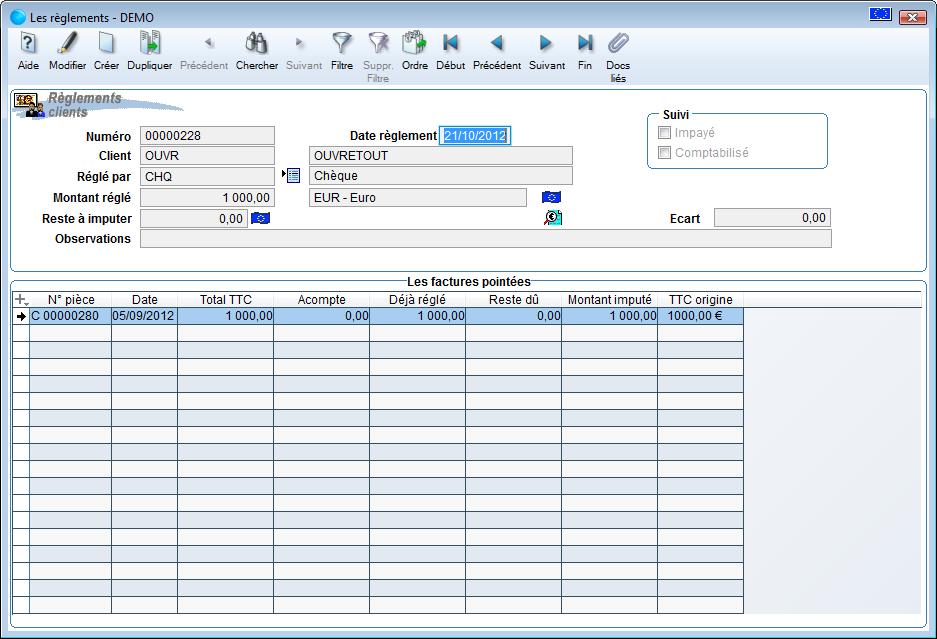Select the date cell 05/09/2012
The image size is (937, 639).
pyautogui.click(x=145, y=316)
